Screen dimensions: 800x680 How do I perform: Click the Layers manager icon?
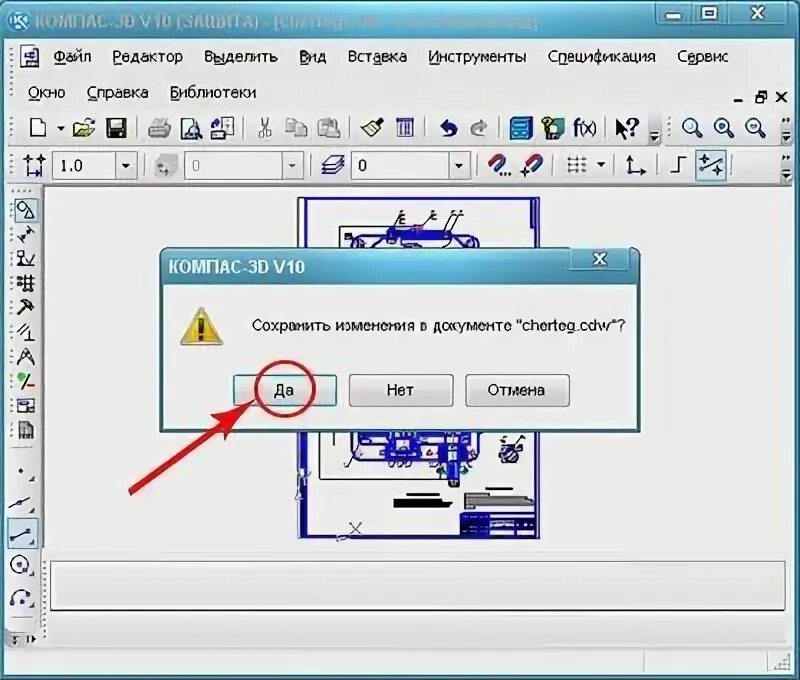pyautogui.click(x=333, y=166)
